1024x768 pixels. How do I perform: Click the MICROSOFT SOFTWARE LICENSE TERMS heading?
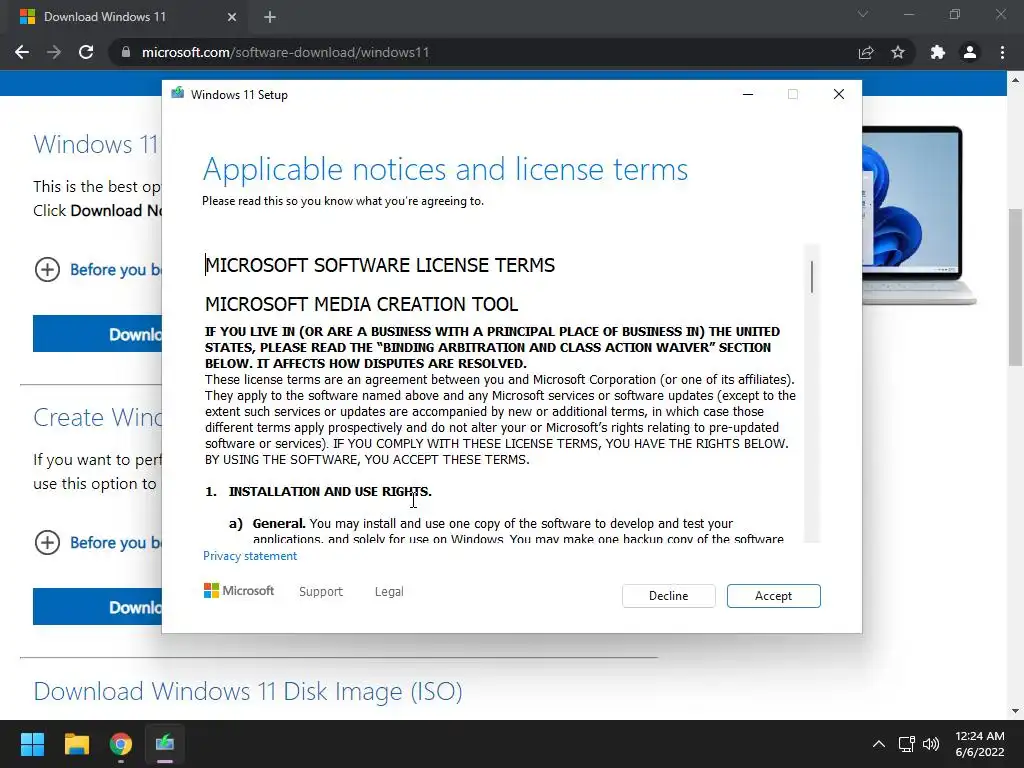click(x=380, y=265)
